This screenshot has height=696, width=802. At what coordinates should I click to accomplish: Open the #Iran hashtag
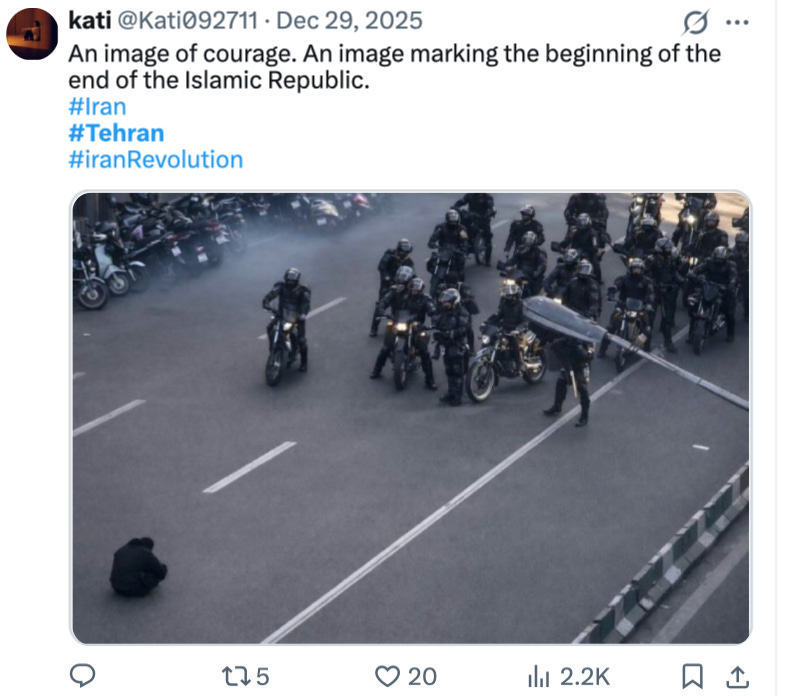pyautogui.click(x=95, y=107)
